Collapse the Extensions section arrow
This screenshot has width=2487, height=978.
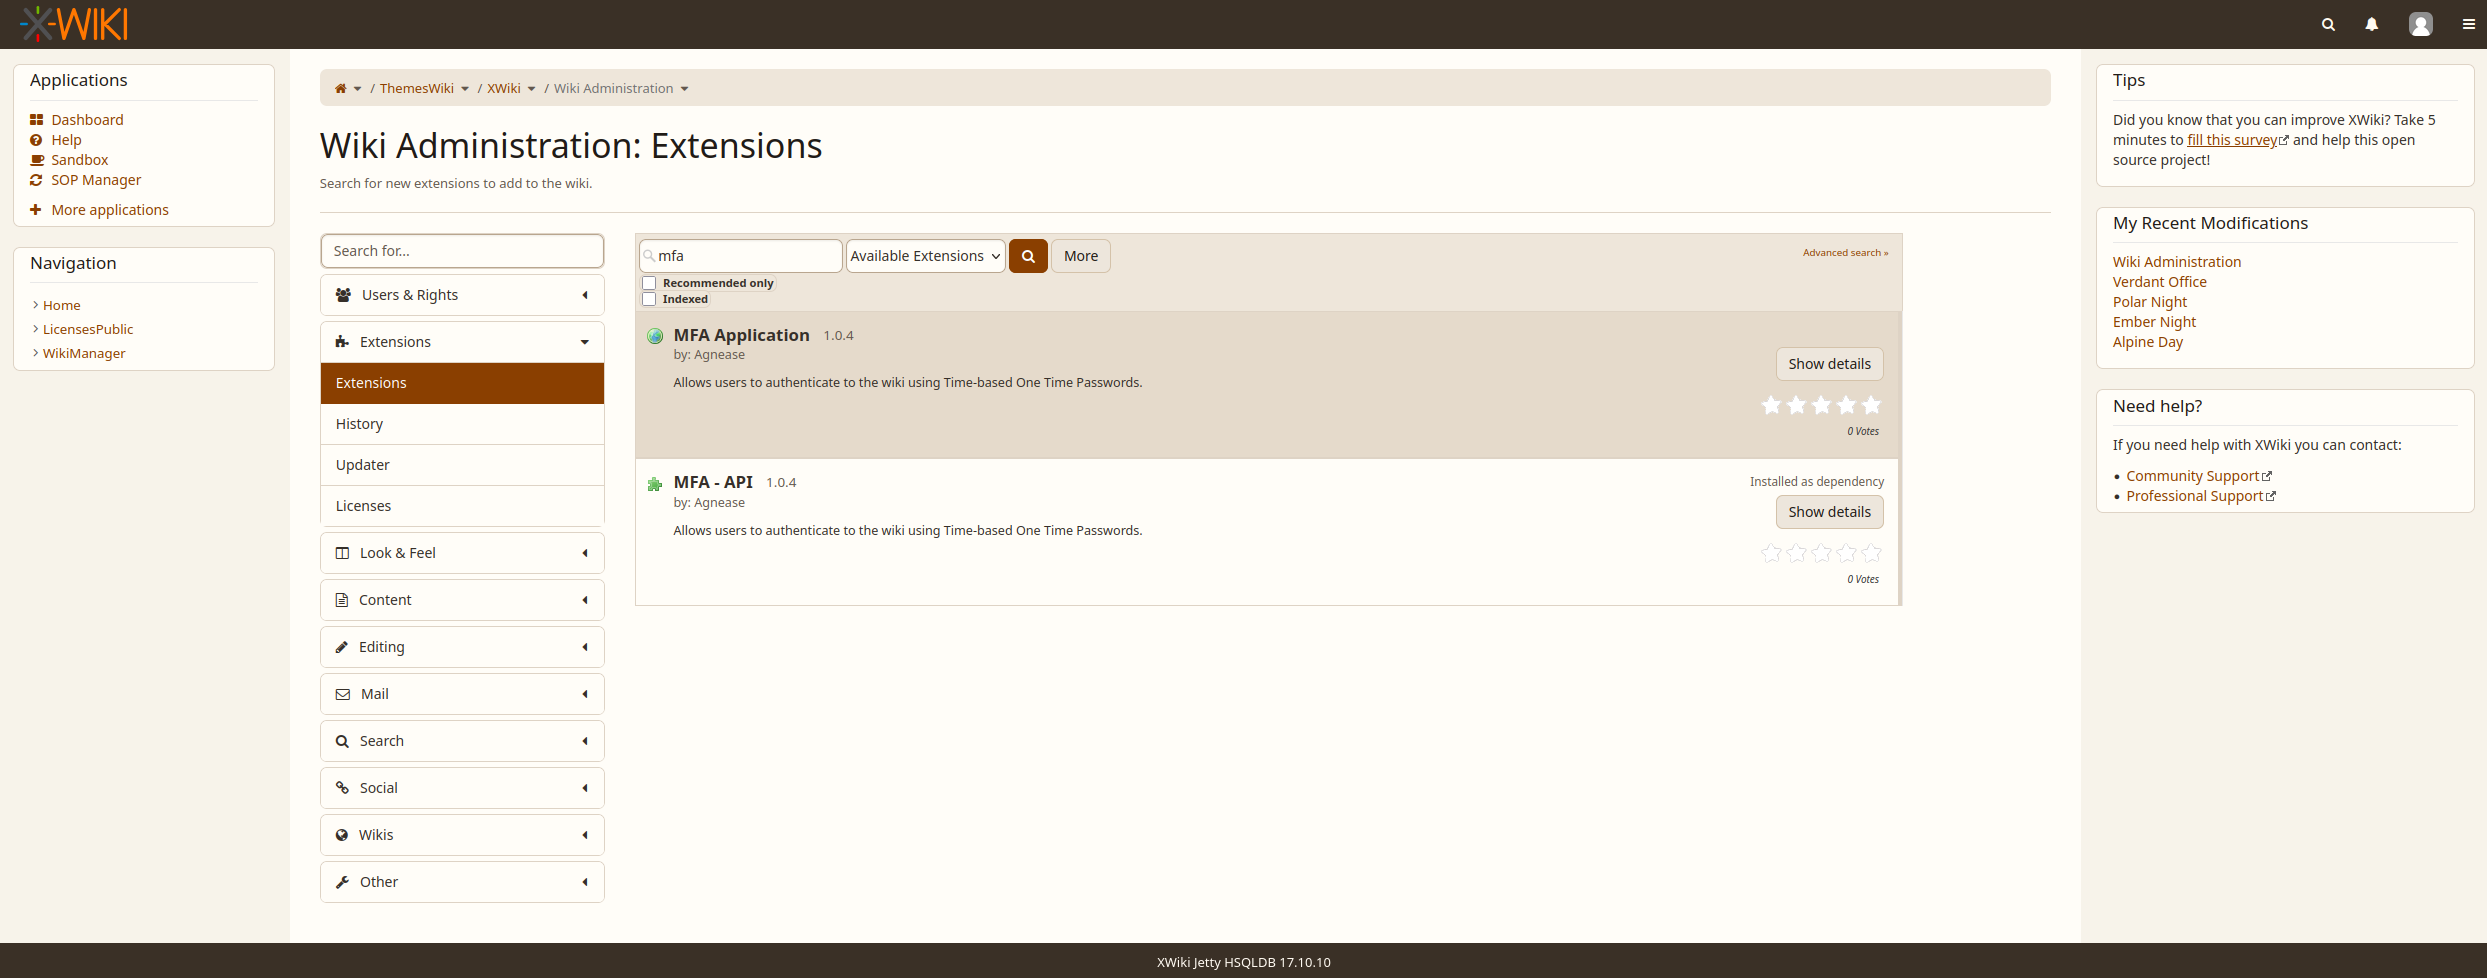585,342
